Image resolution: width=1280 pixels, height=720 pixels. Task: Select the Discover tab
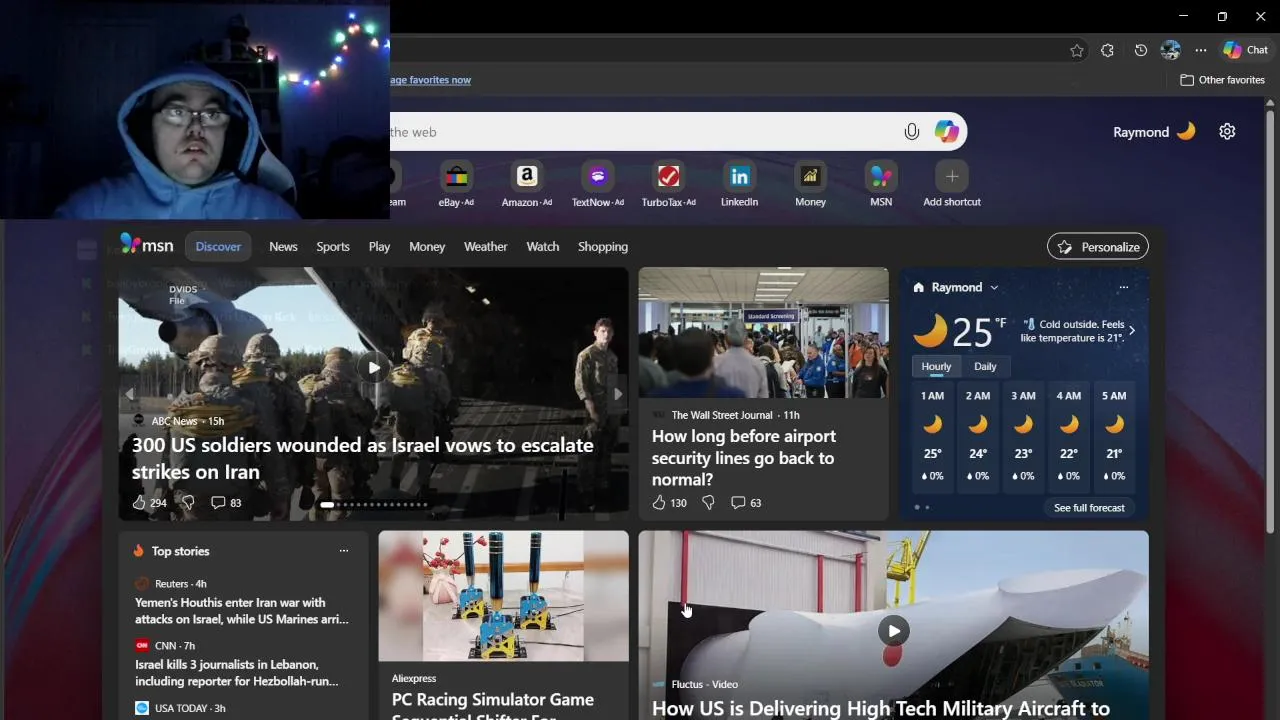pyautogui.click(x=218, y=246)
